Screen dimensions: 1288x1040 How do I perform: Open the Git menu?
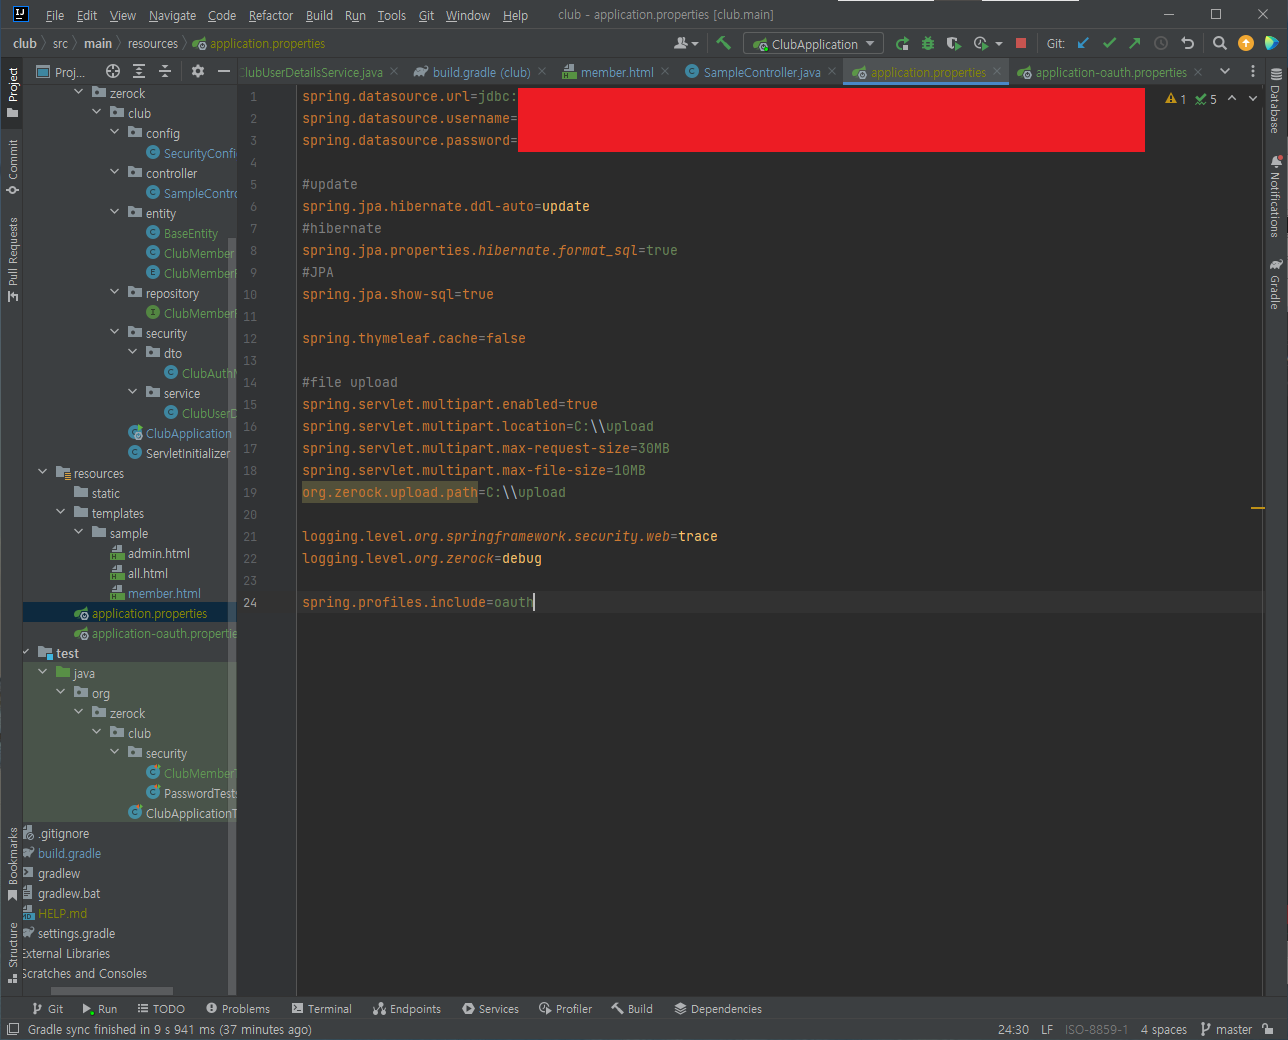click(426, 15)
